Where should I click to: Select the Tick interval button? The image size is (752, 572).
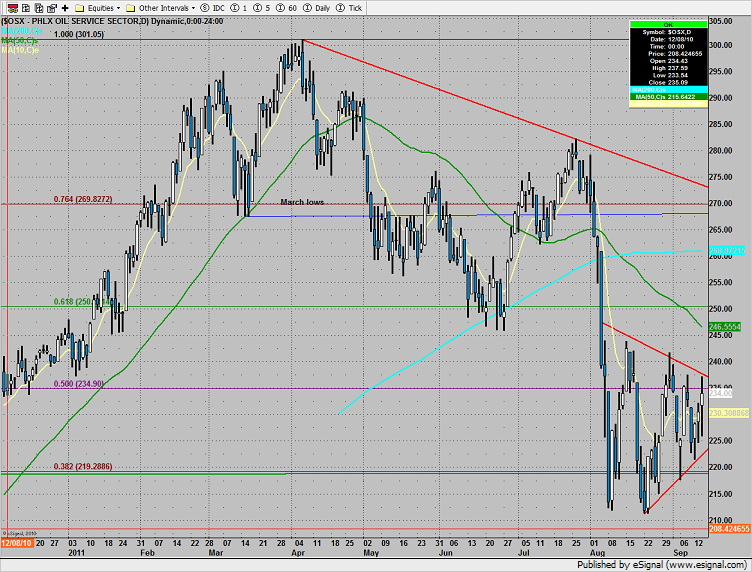[x=349, y=8]
